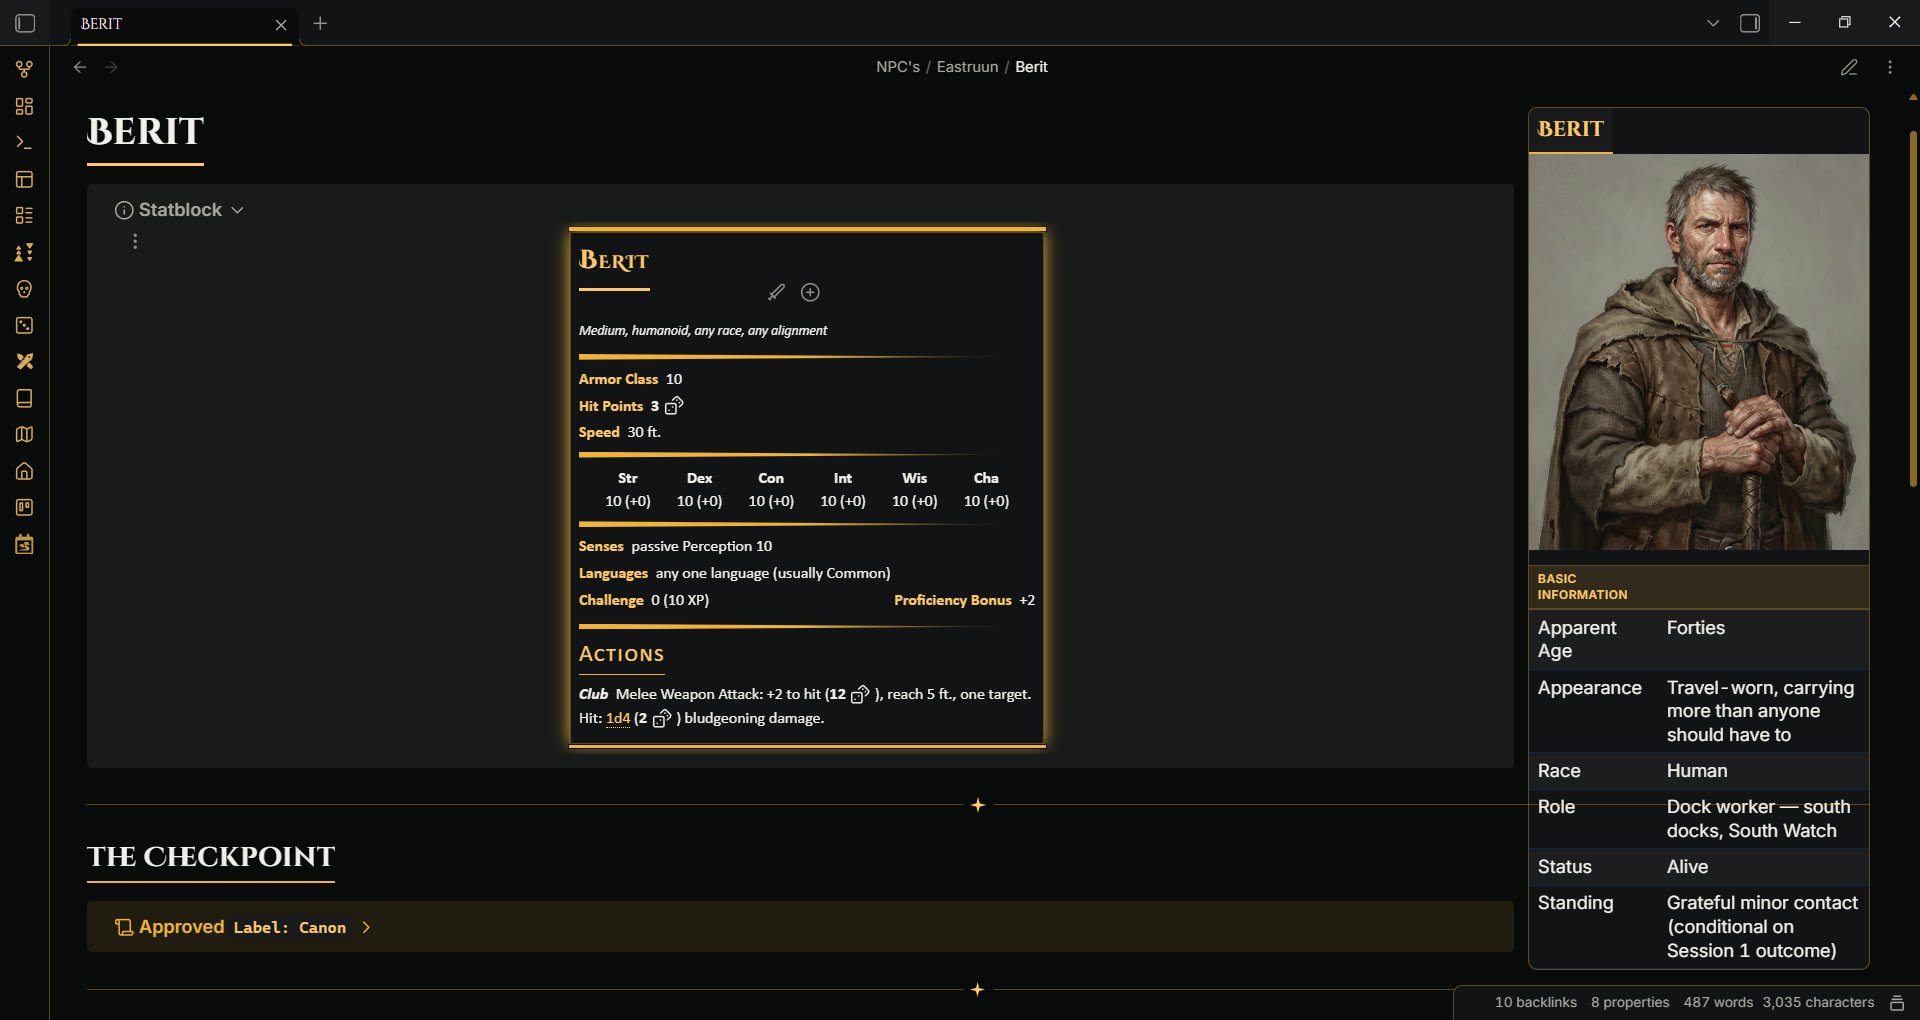Image resolution: width=1920 pixels, height=1020 pixels.
Task: Click the 1d4 damage link
Action: coord(618,718)
